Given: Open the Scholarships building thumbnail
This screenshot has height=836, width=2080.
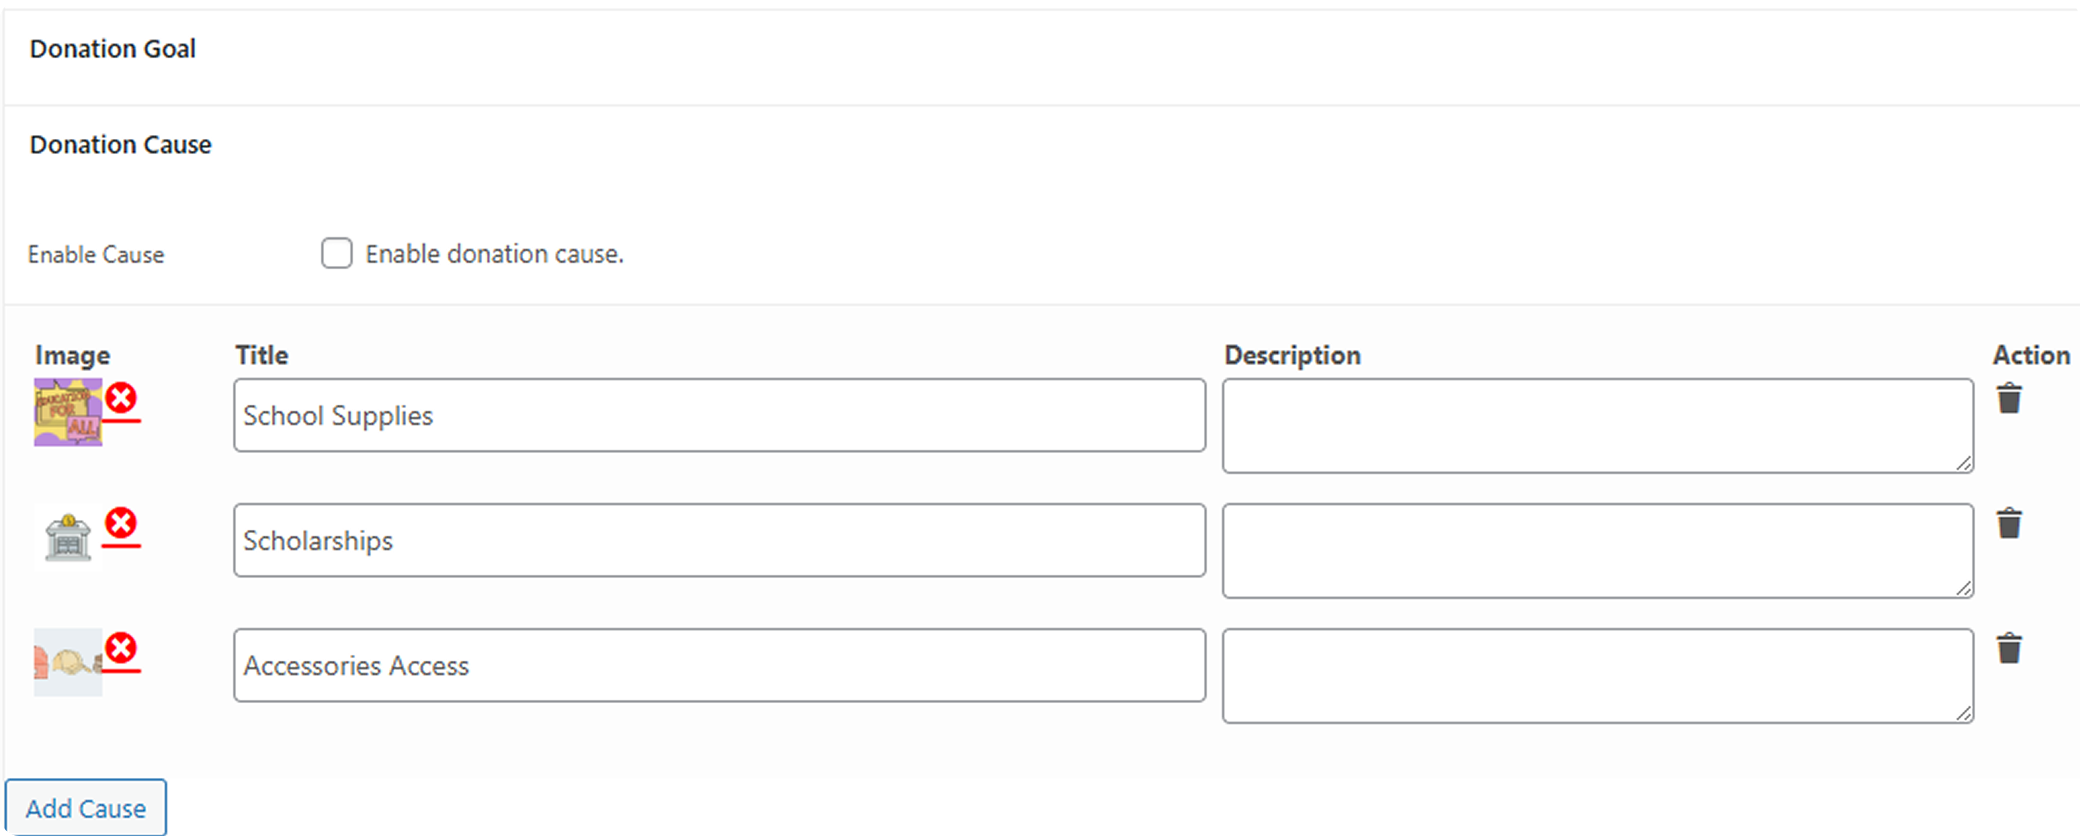Looking at the screenshot, I should pos(67,538).
